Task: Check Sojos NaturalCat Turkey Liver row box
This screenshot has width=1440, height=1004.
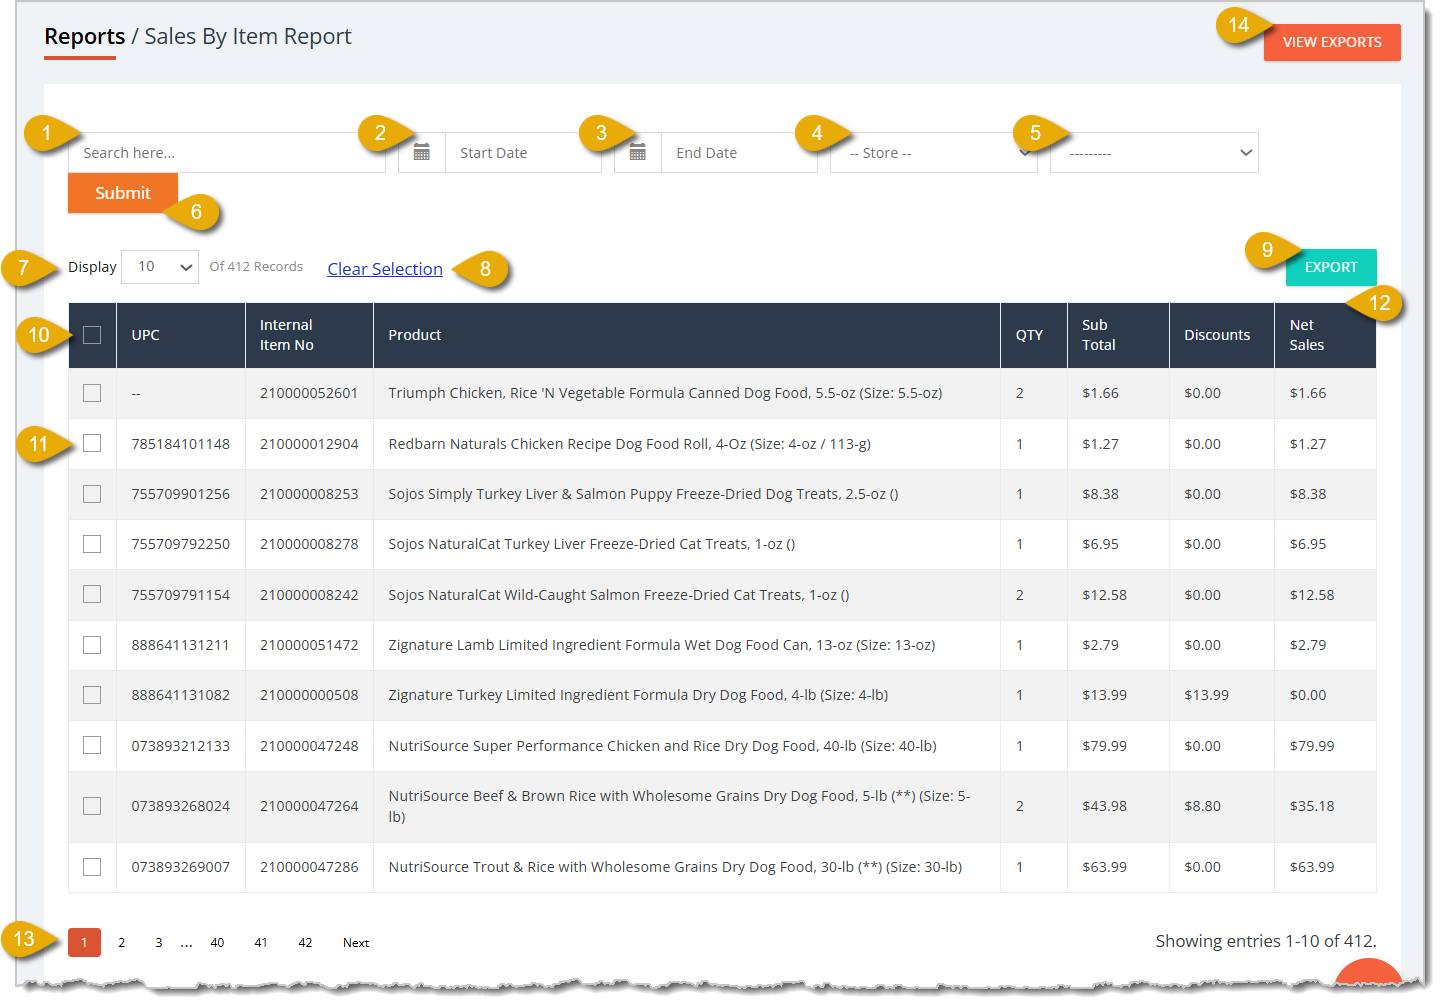Action: (x=92, y=544)
